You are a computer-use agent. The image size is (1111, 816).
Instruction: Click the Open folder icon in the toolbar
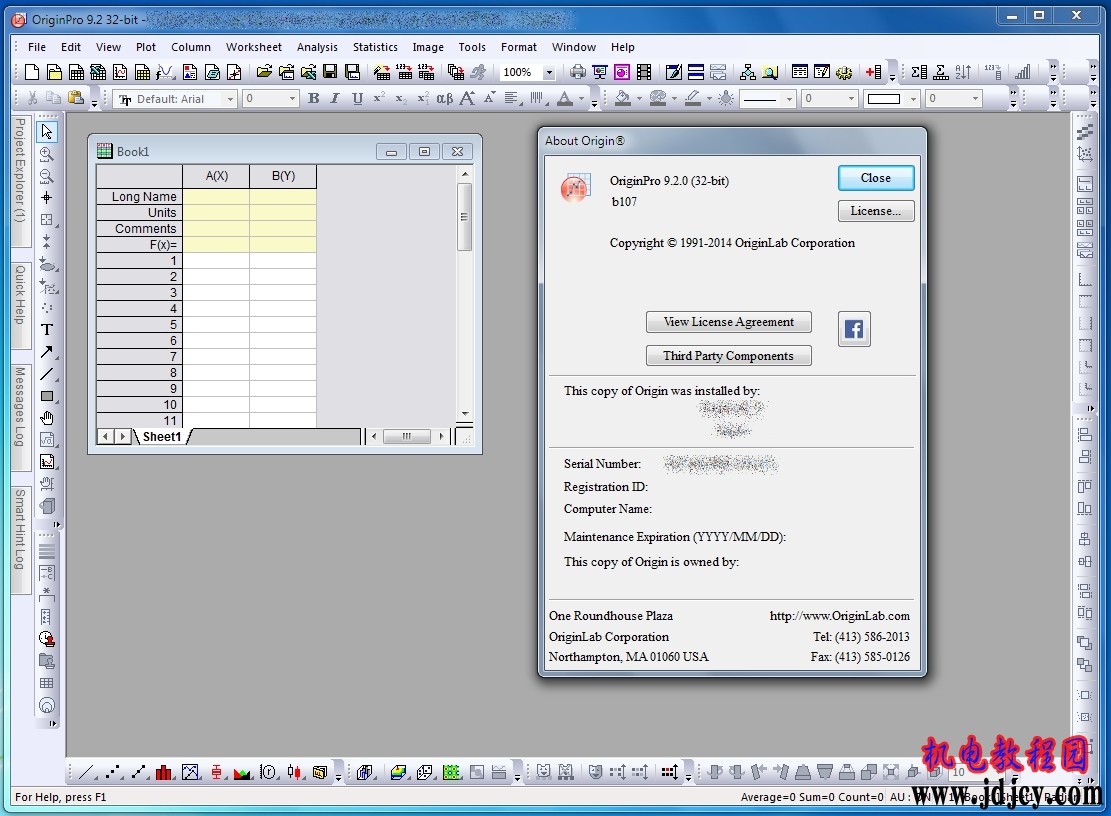click(264, 72)
